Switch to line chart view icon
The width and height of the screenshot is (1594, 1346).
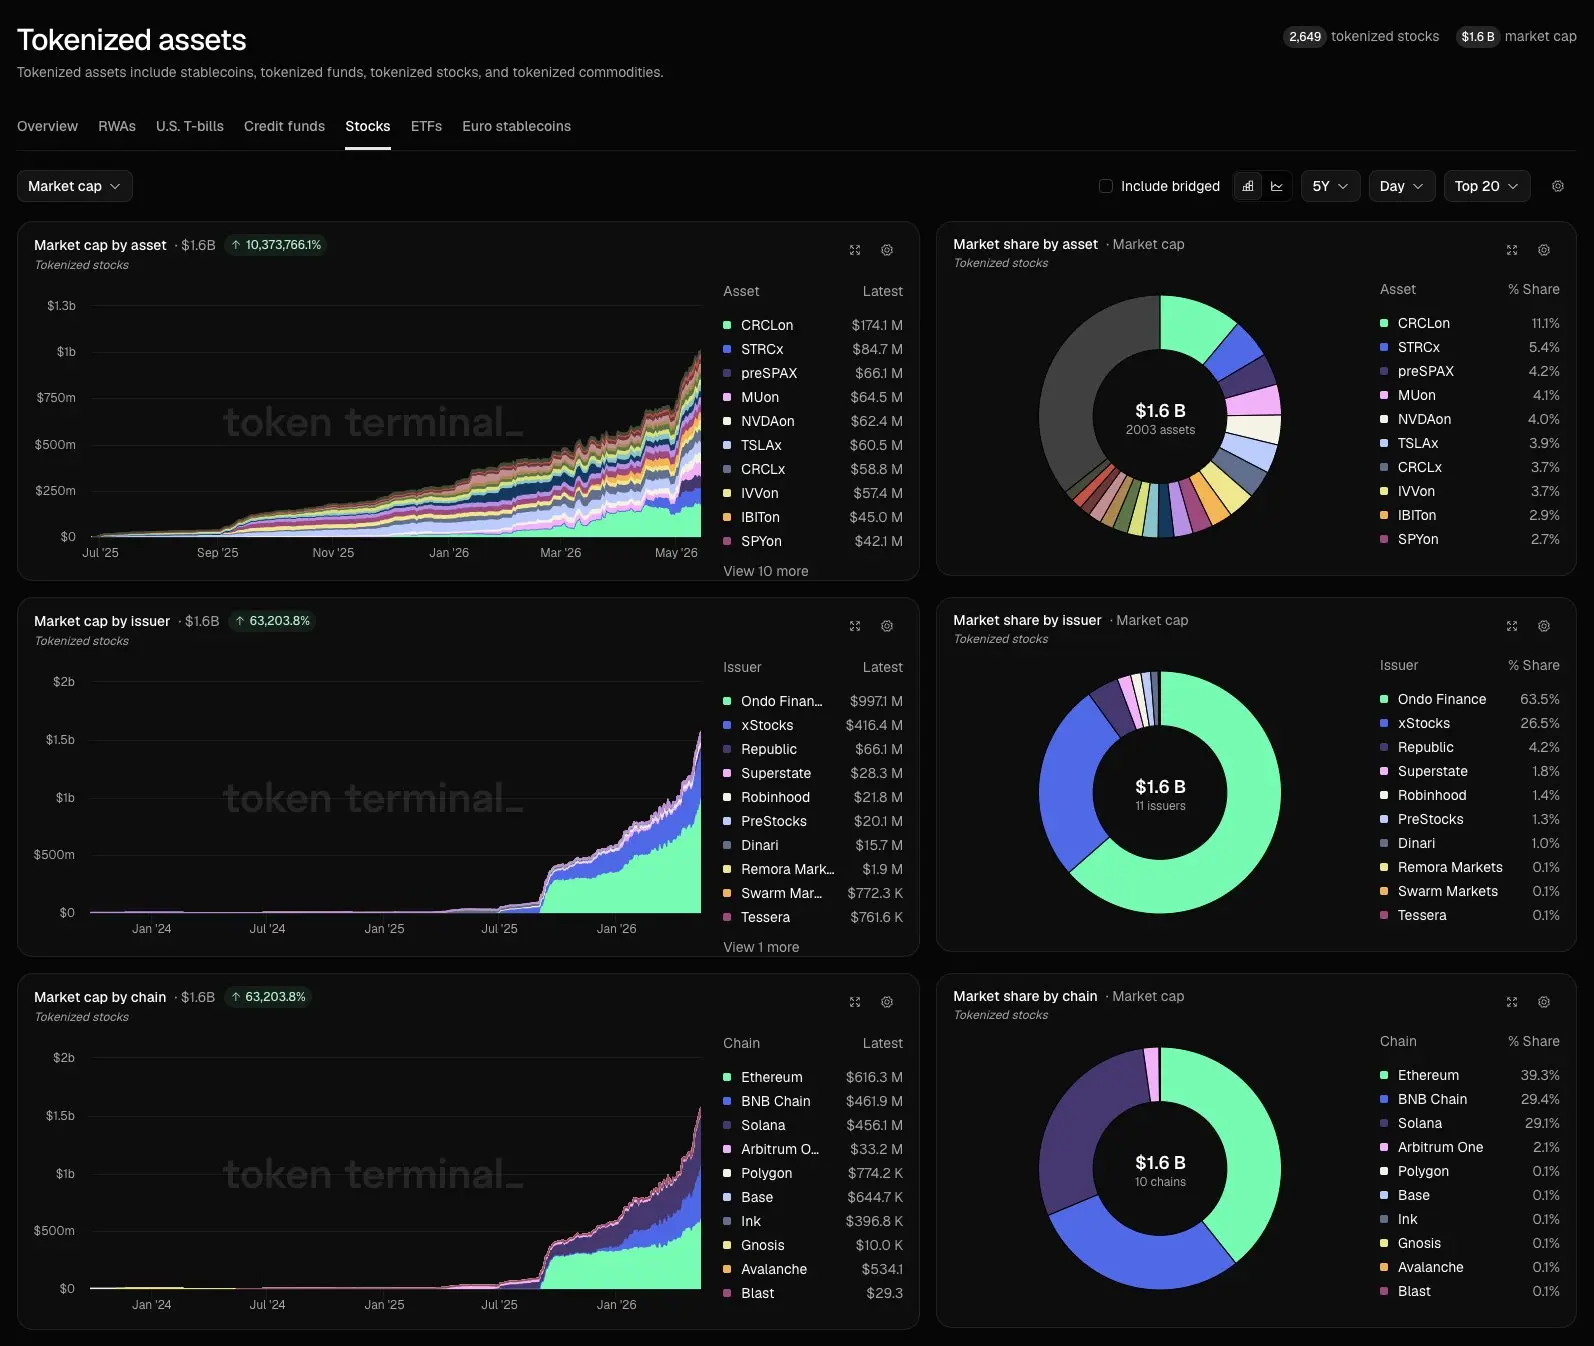coord(1277,186)
